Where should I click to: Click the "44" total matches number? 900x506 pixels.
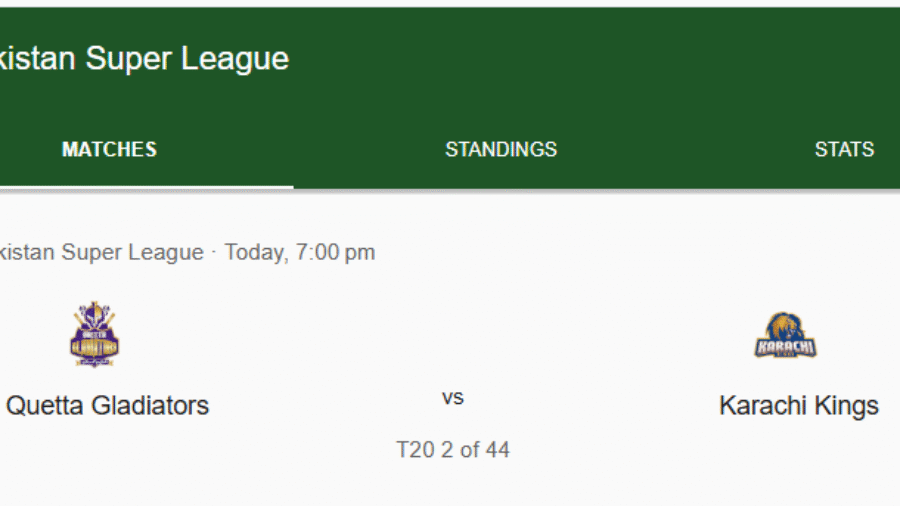(x=497, y=450)
